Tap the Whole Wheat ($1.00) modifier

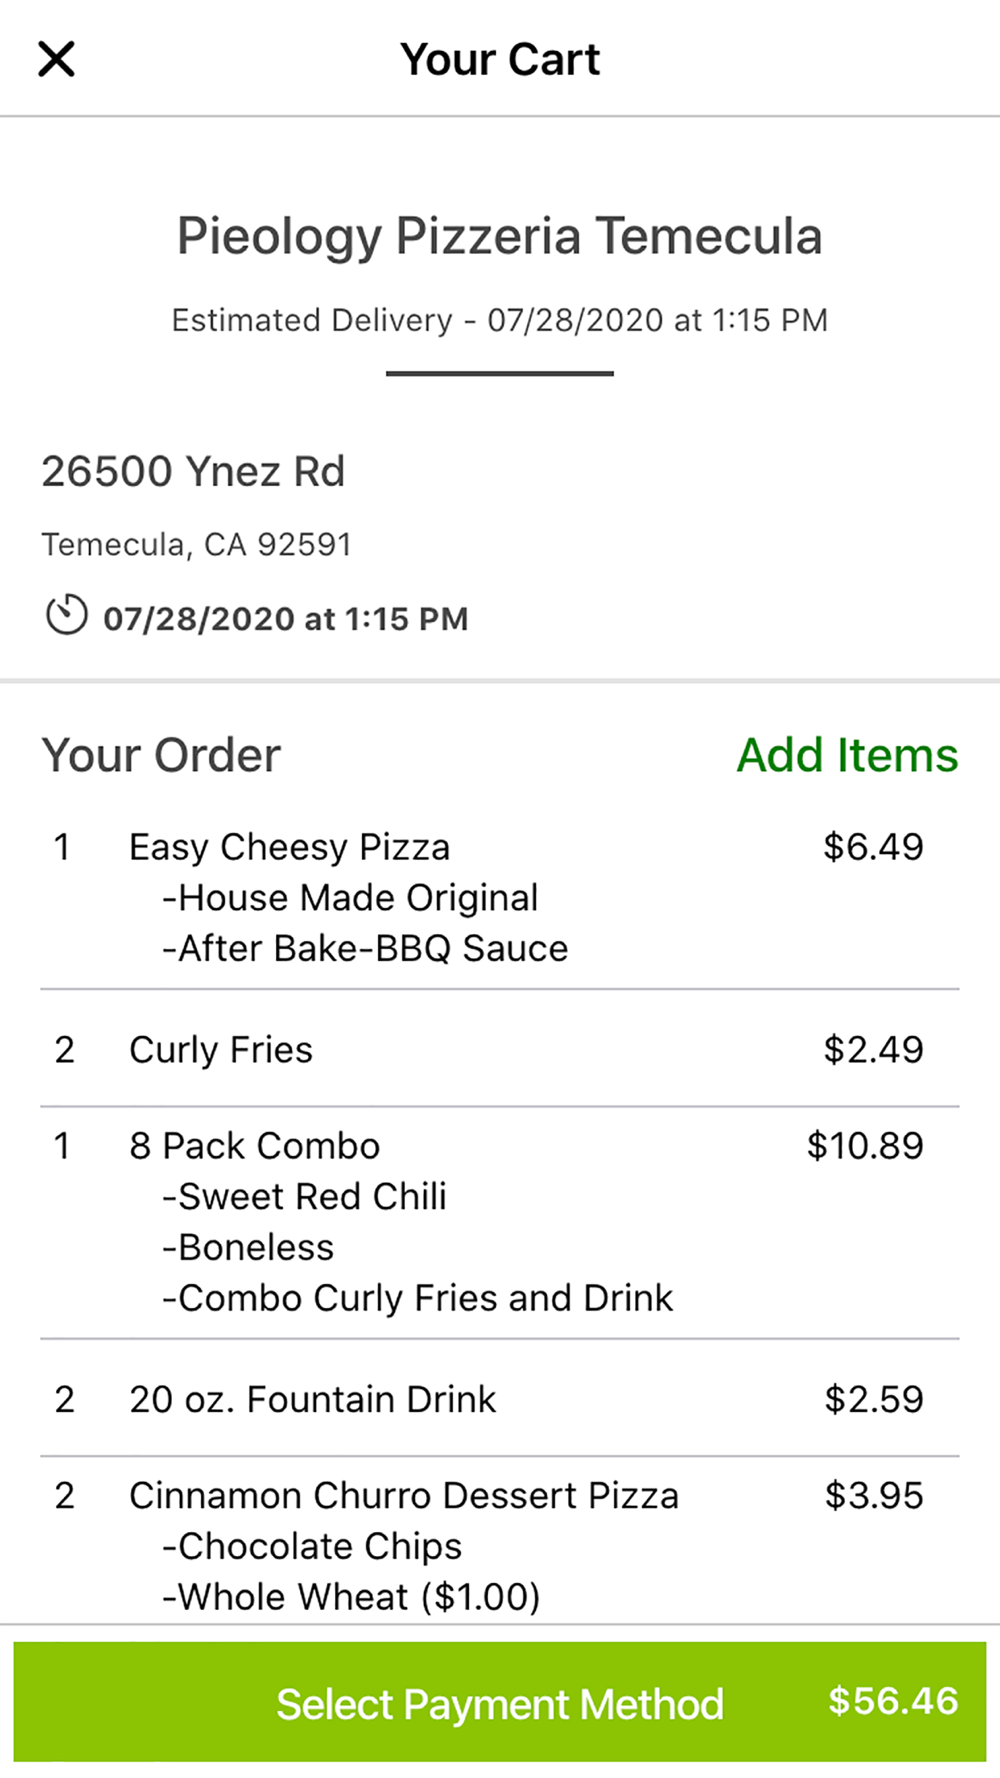351,1597
